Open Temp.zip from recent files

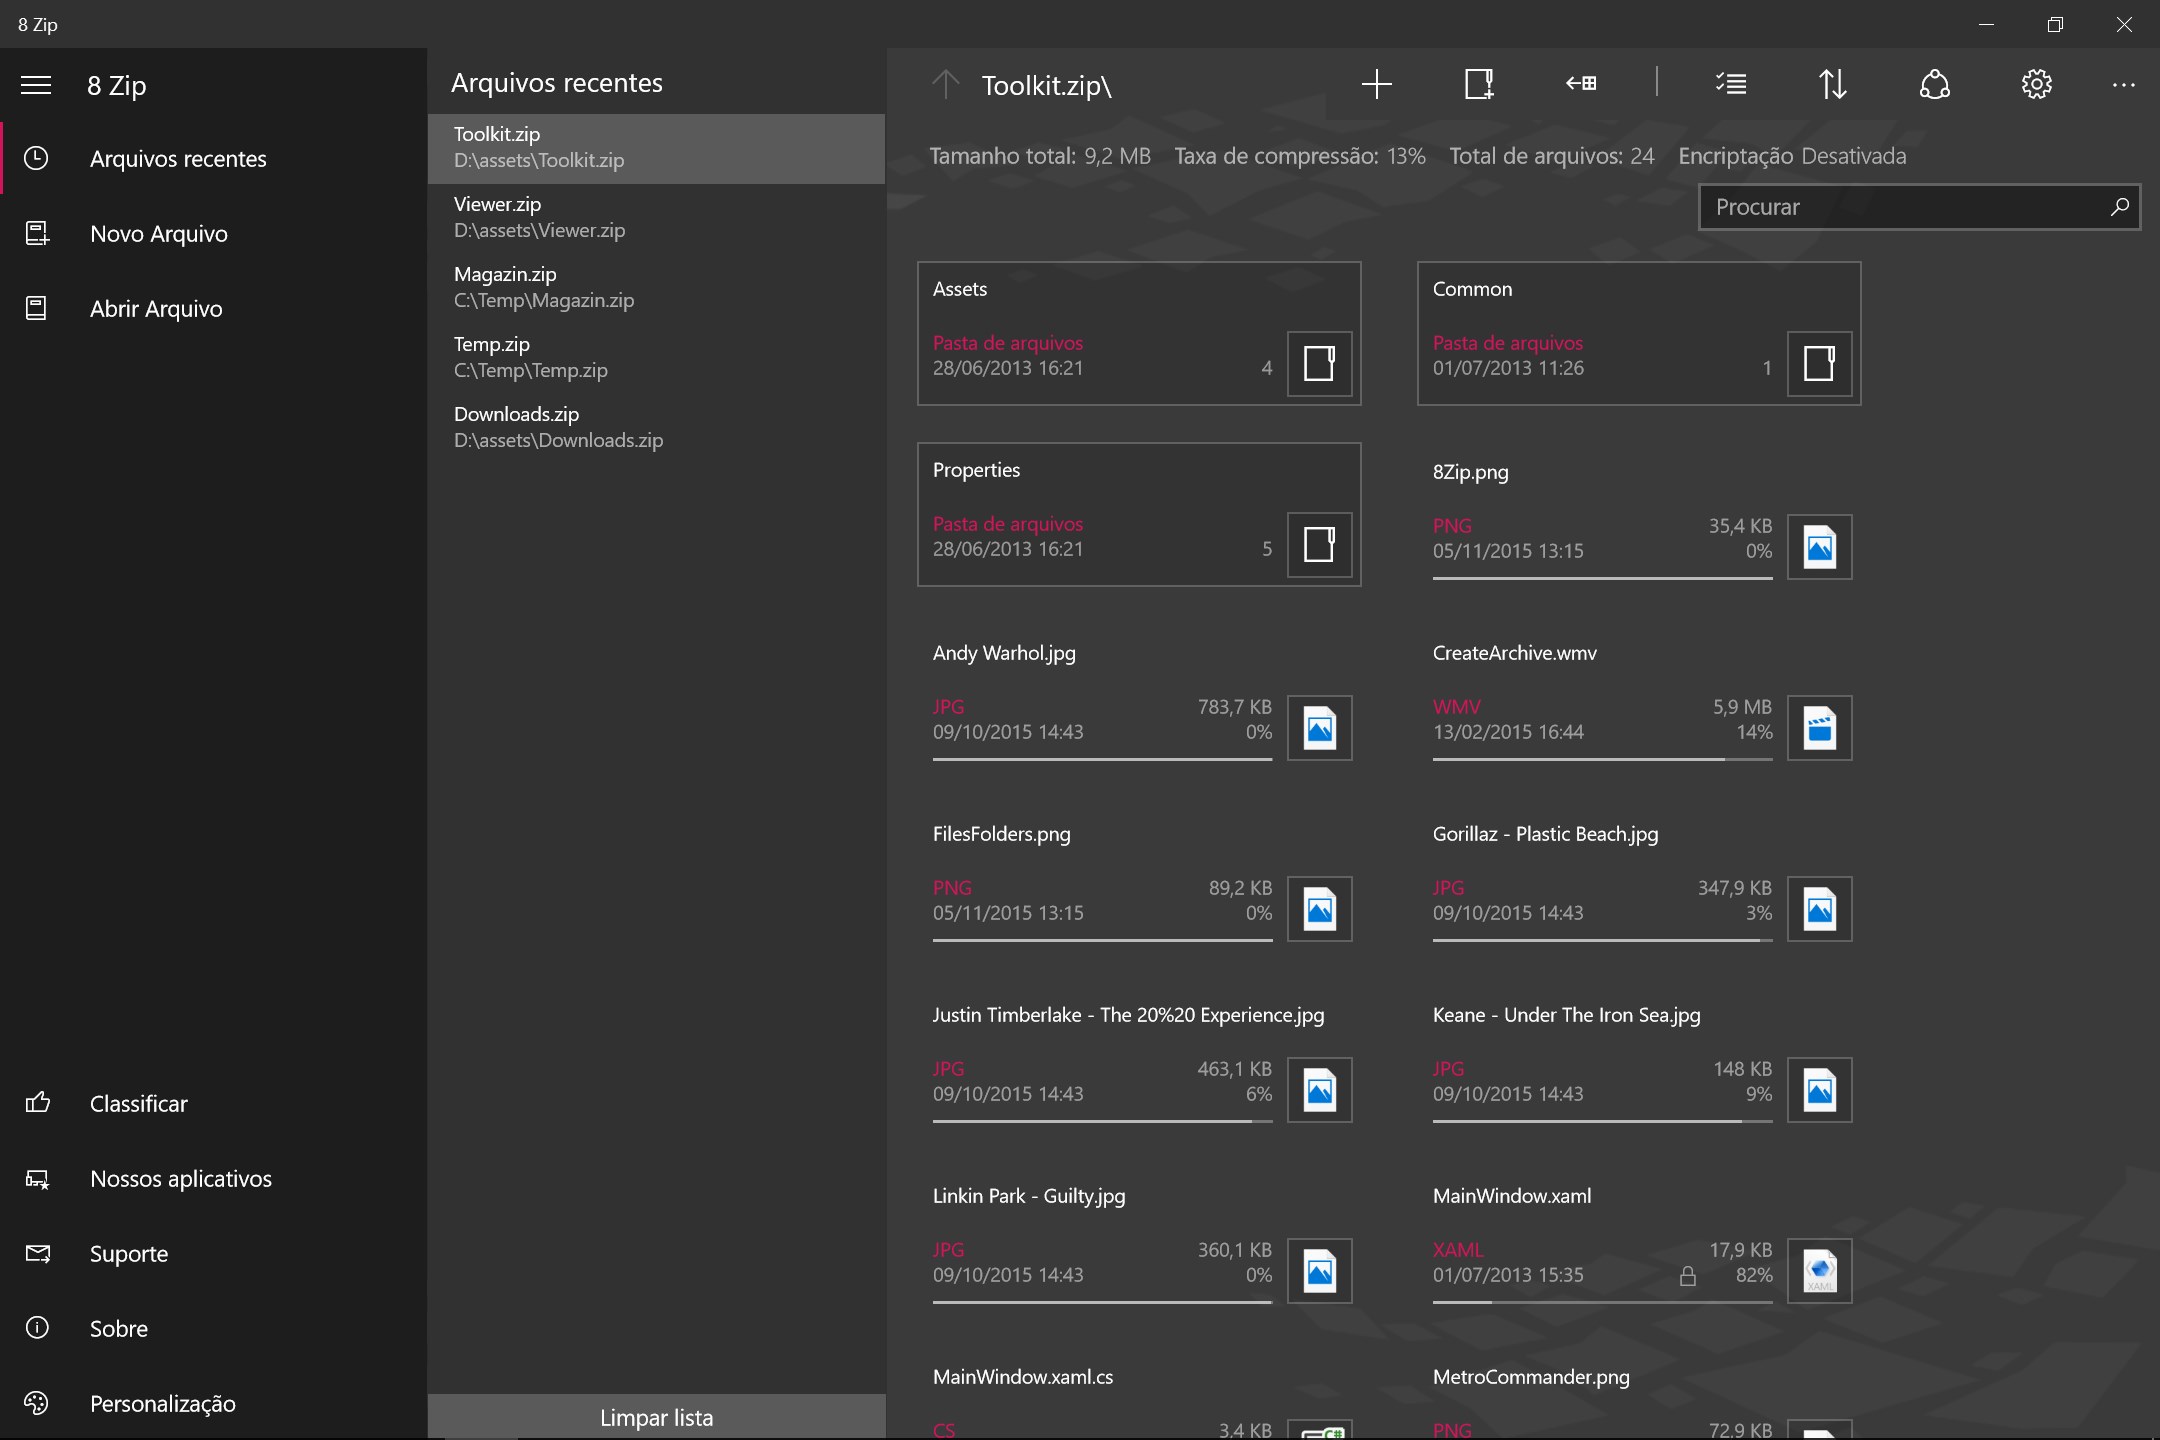point(657,357)
